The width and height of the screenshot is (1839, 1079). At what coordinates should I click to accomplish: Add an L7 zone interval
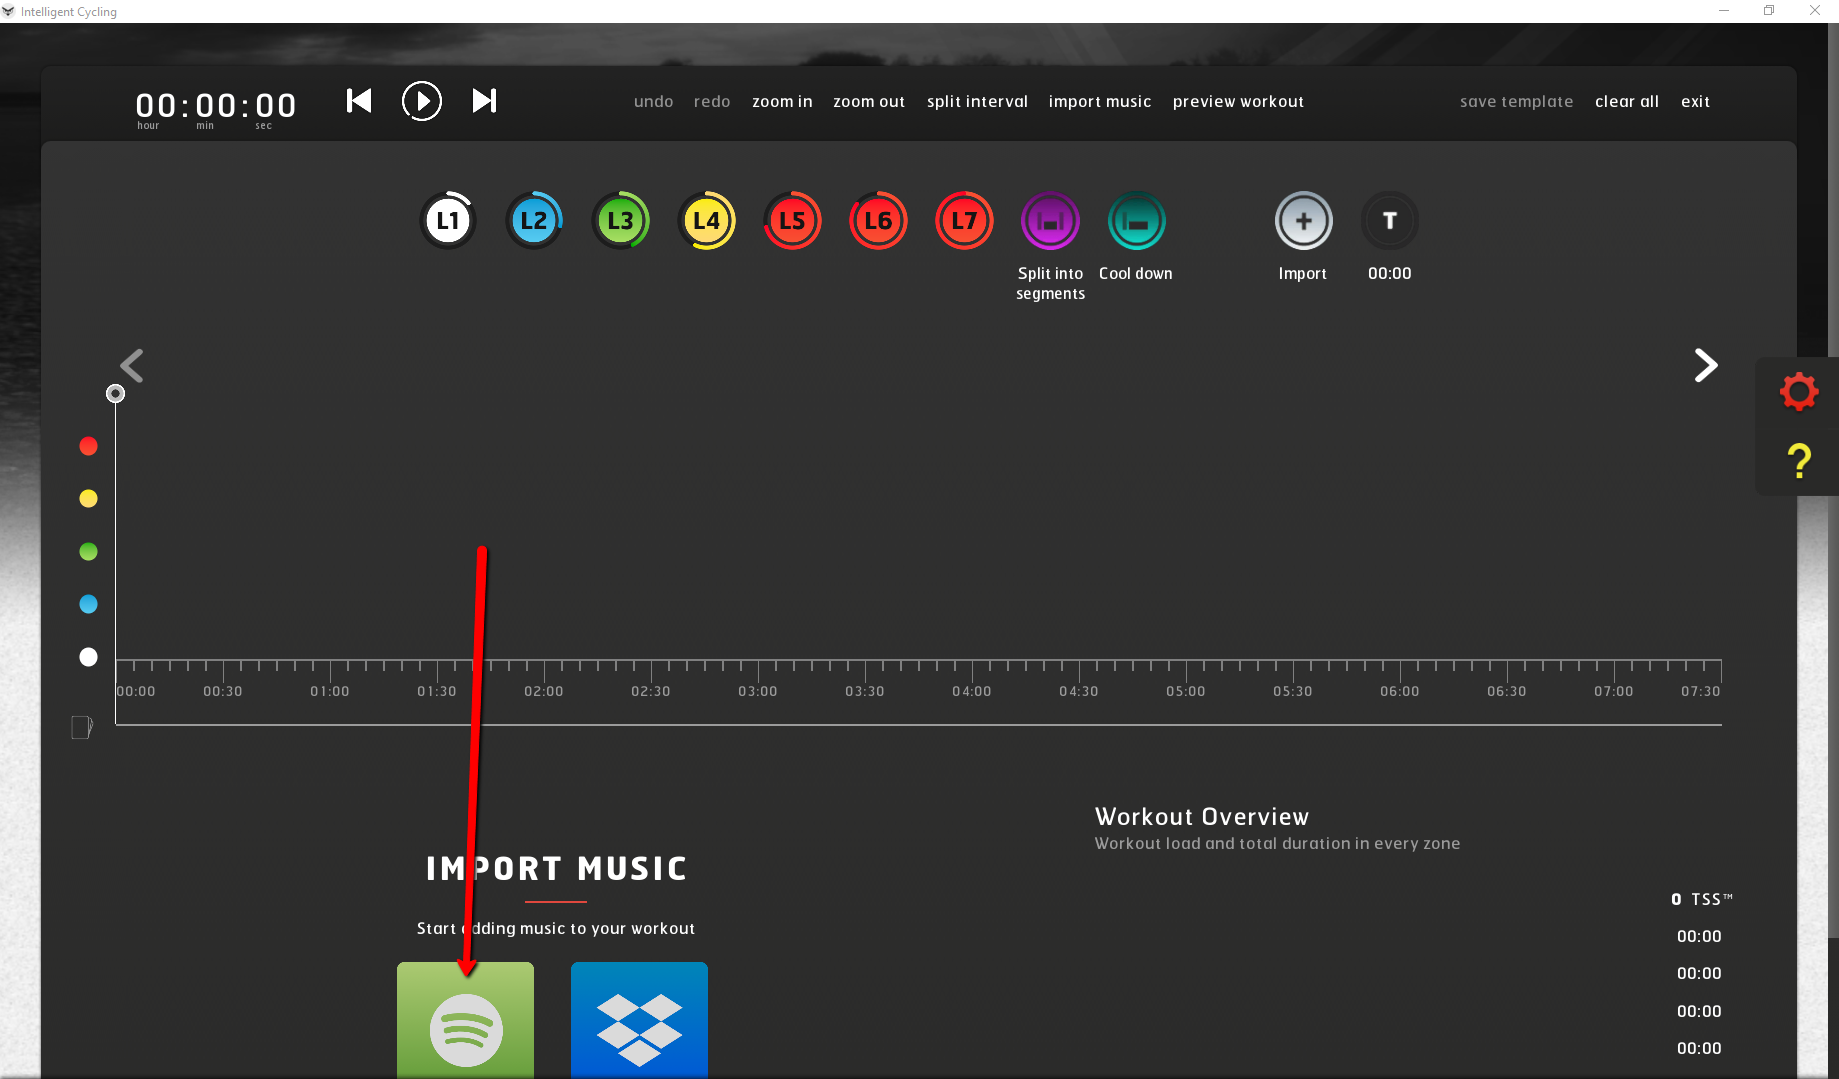(x=964, y=221)
